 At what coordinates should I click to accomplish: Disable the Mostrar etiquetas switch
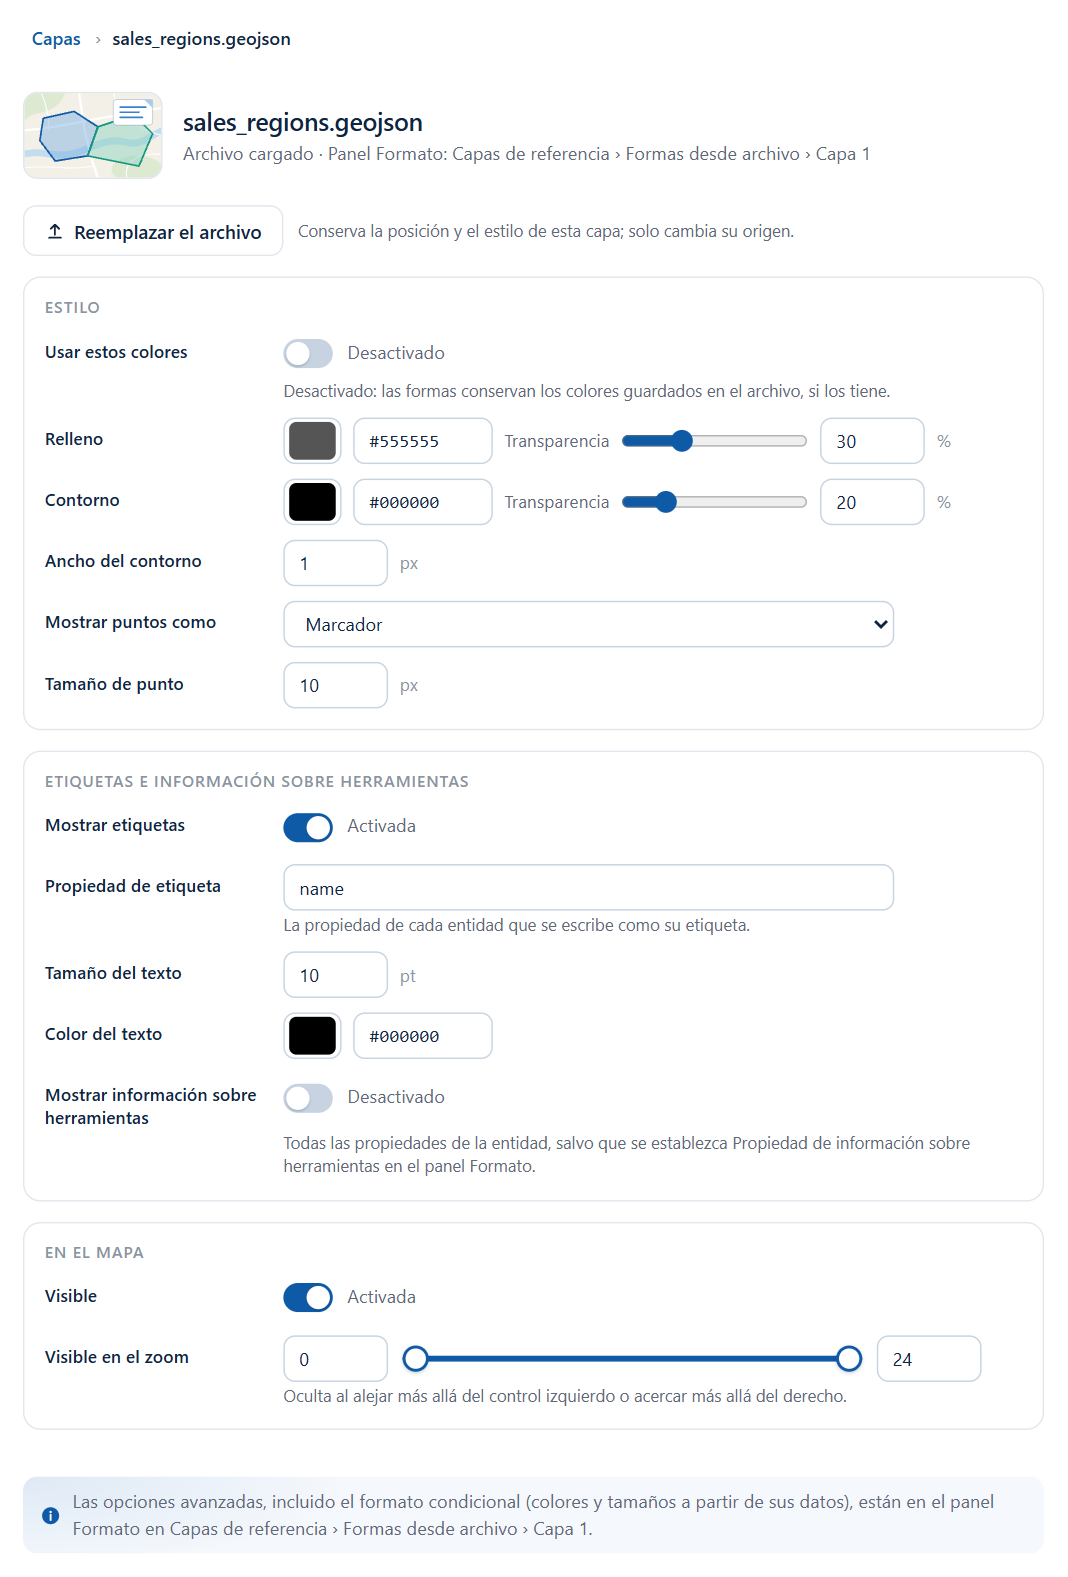(308, 827)
